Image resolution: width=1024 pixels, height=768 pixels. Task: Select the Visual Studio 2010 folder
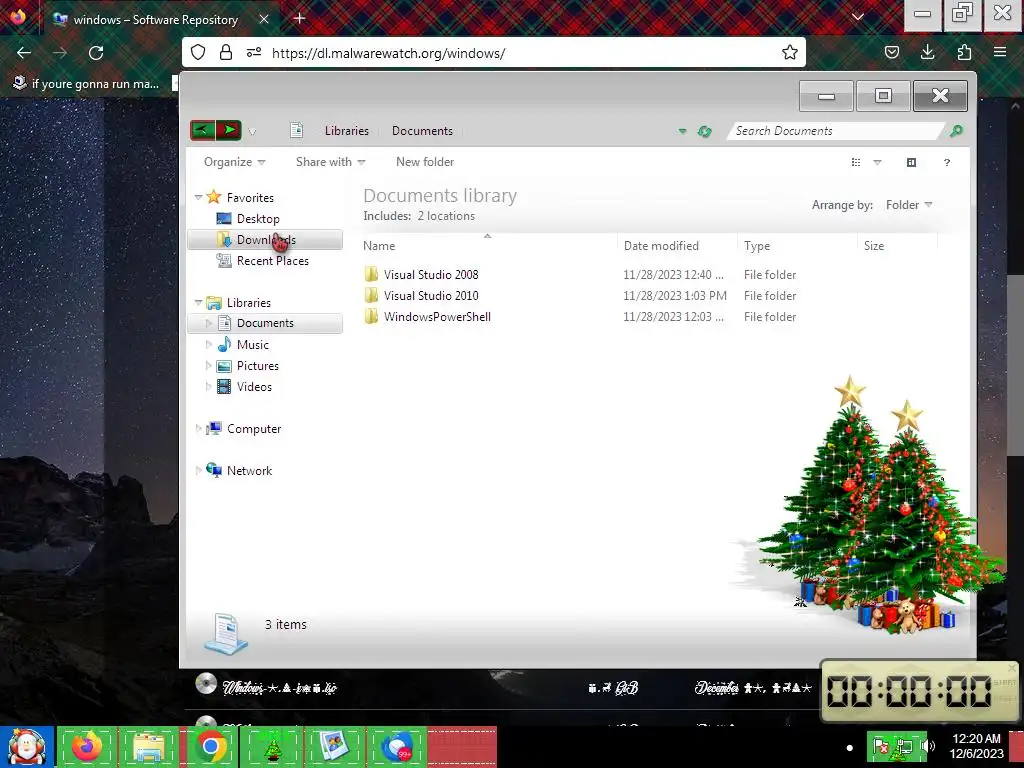(x=431, y=296)
